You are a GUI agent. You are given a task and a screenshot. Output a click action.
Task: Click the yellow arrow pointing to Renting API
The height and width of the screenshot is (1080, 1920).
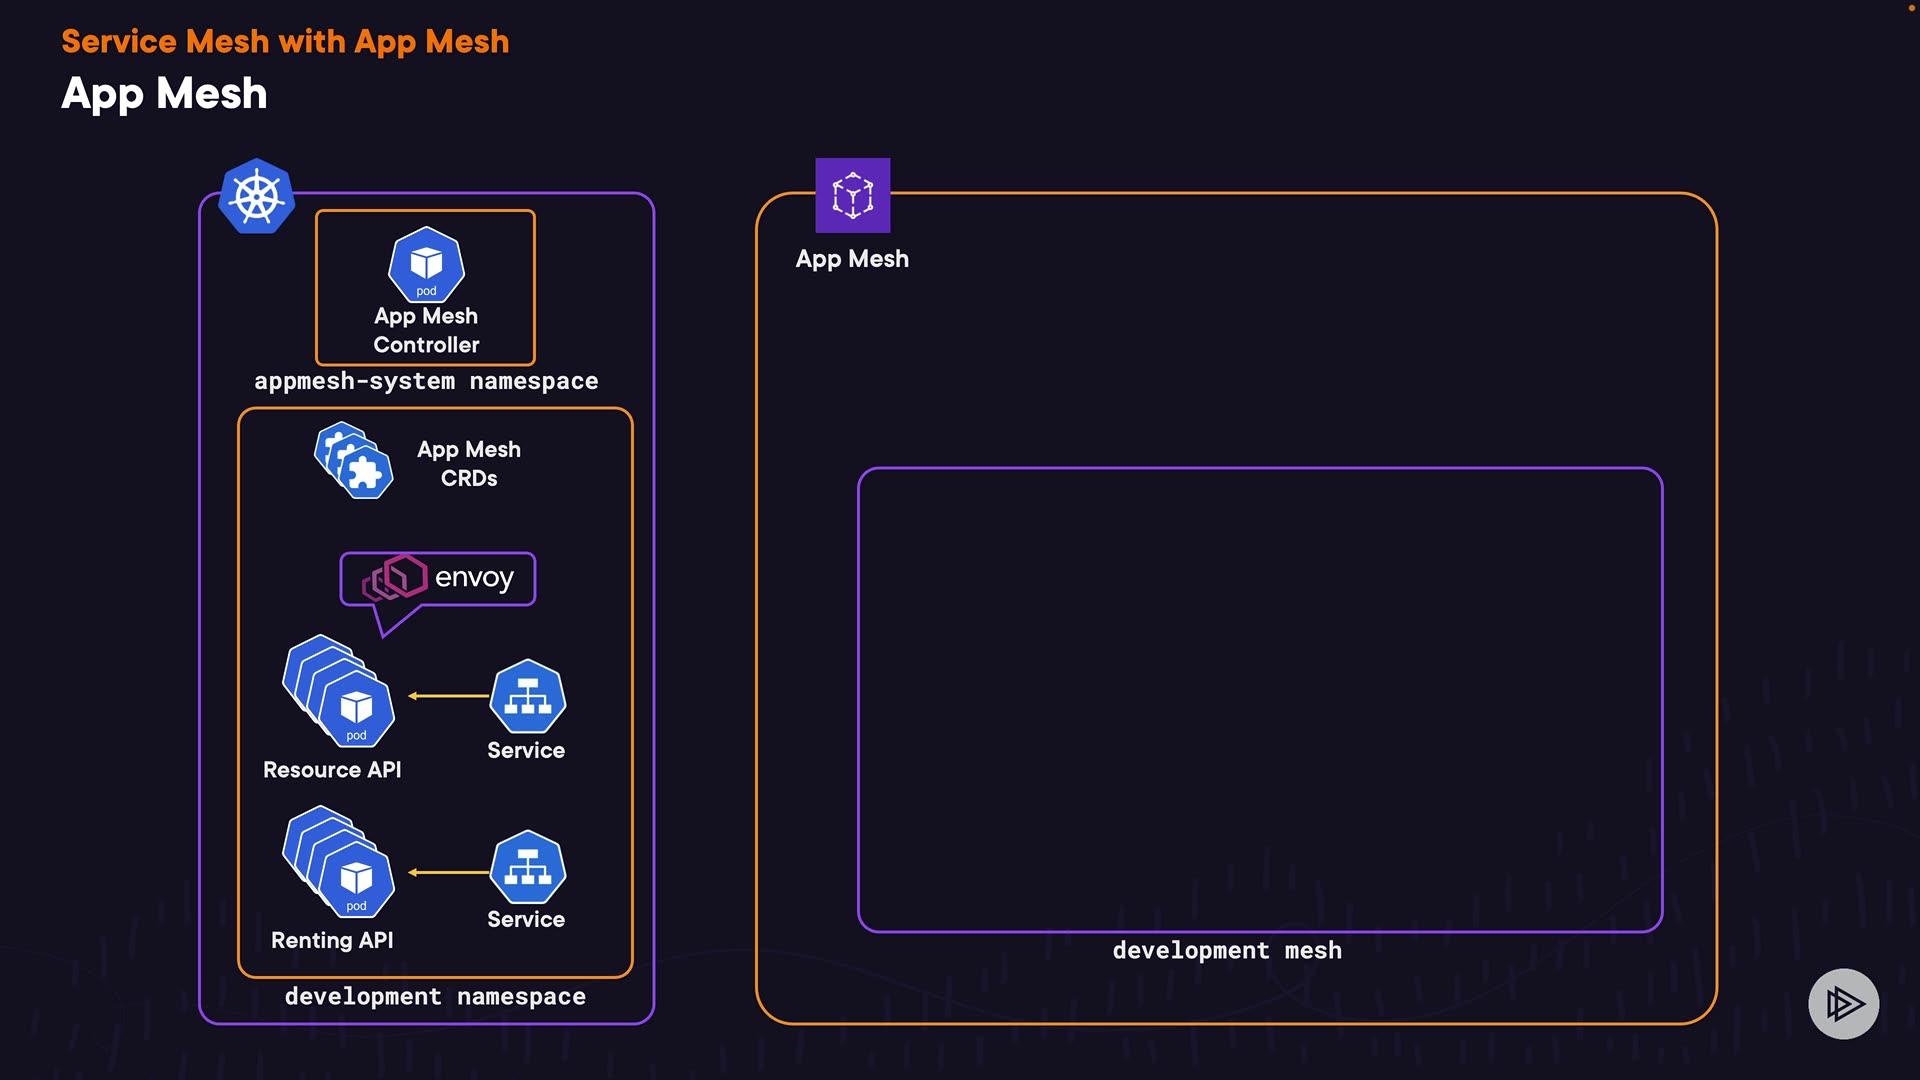448,873
